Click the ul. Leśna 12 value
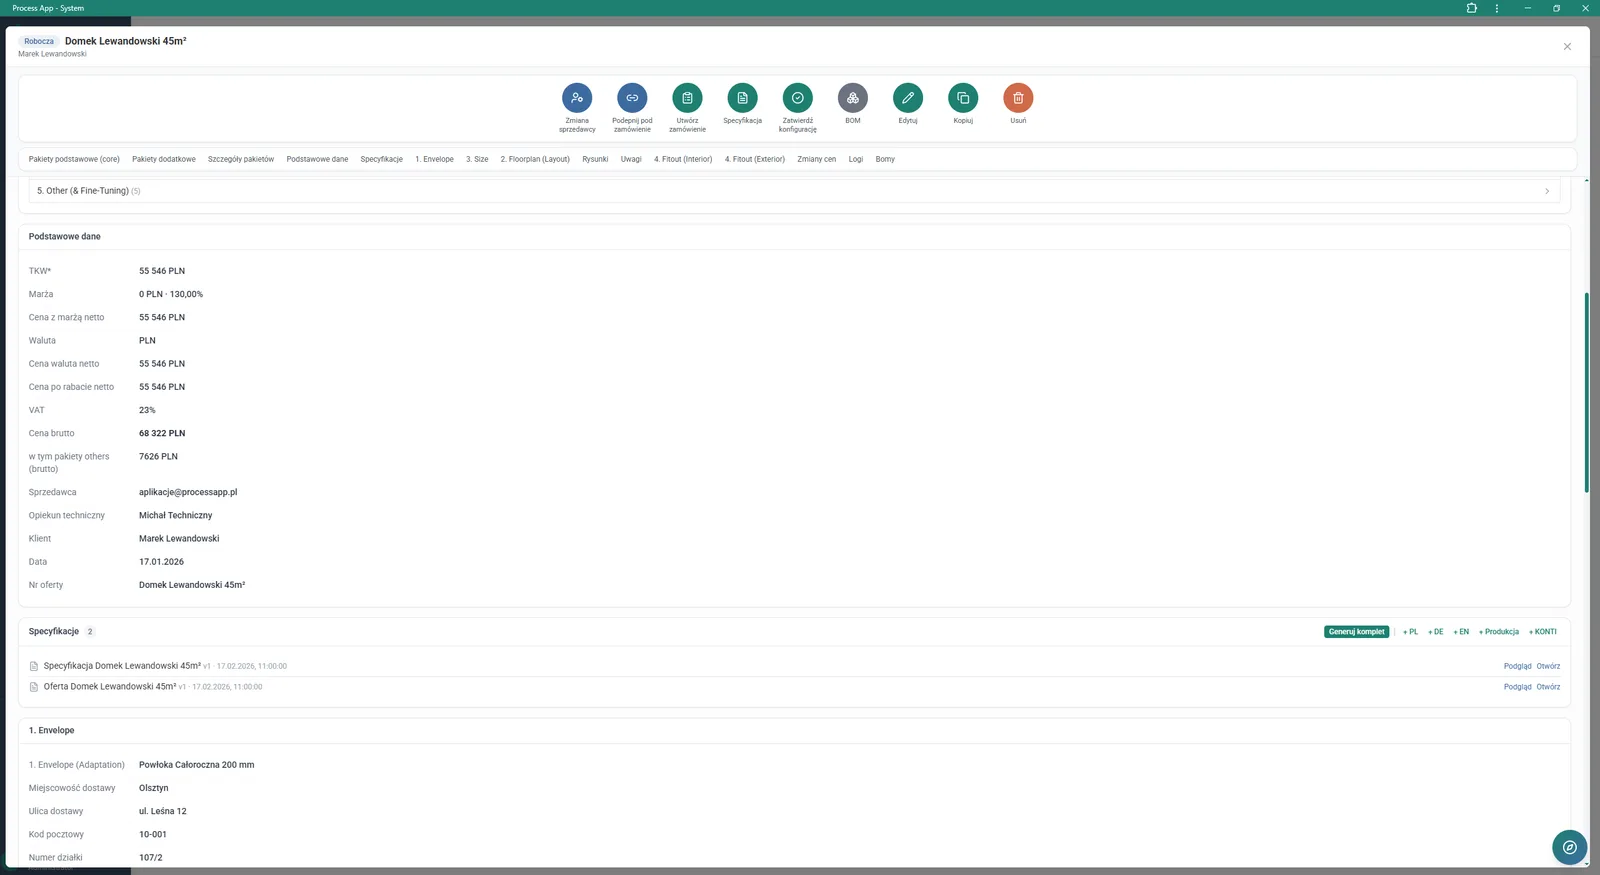The image size is (1600, 875). tap(163, 811)
